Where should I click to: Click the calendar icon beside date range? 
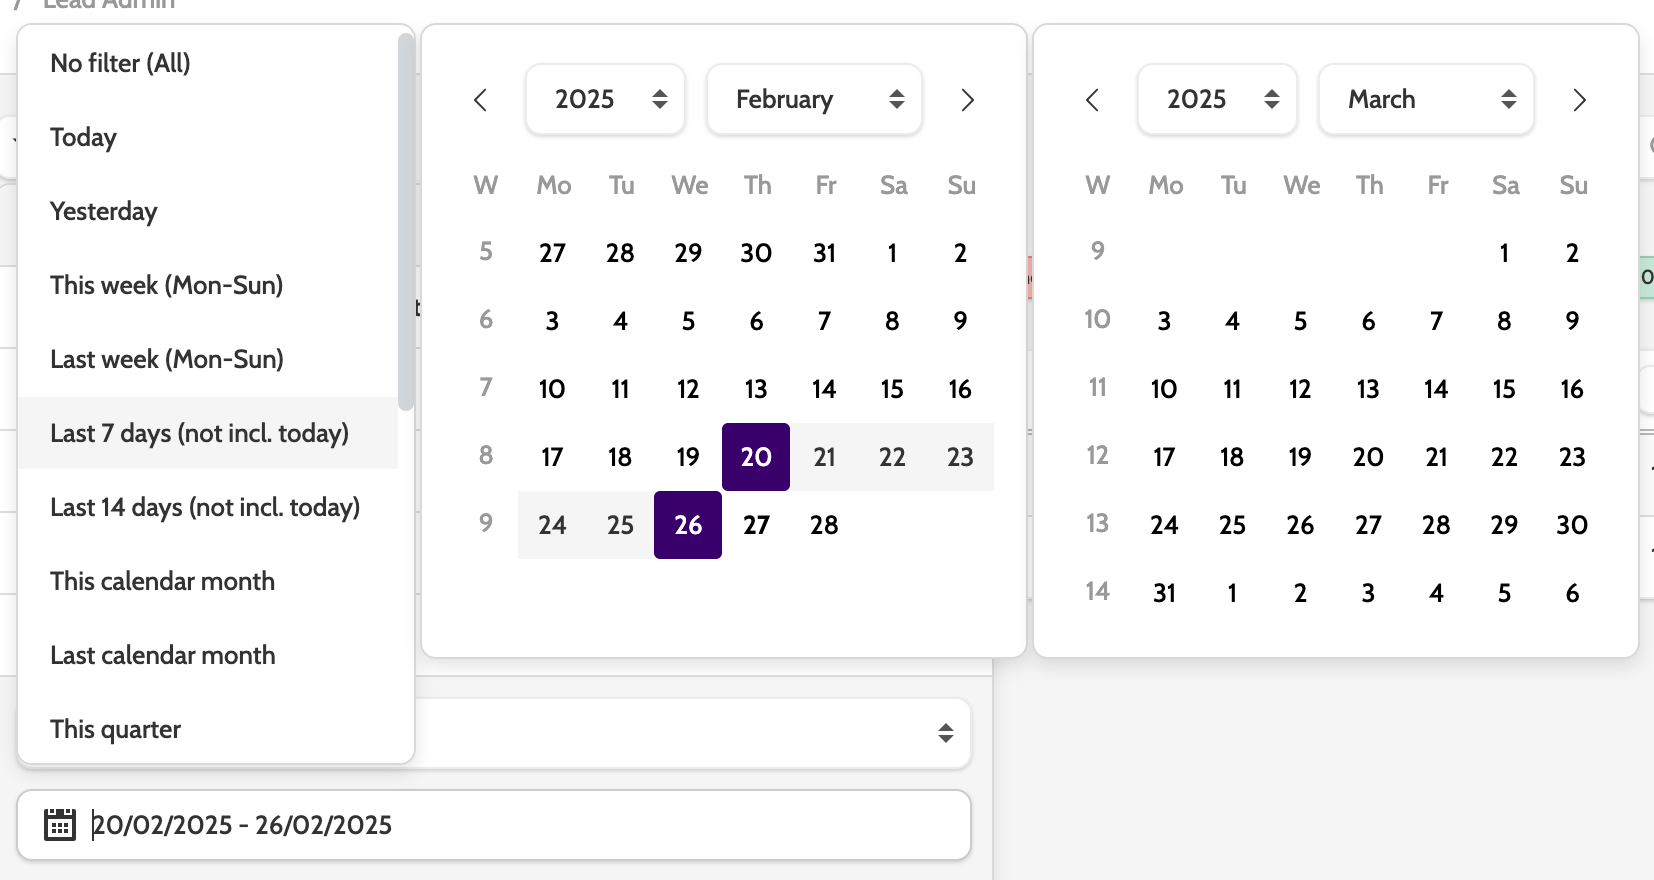pyautogui.click(x=60, y=825)
